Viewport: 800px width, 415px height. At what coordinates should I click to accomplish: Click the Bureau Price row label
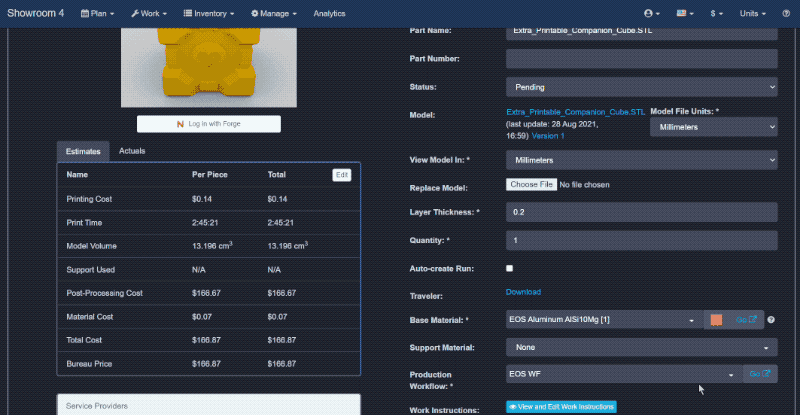click(x=89, y=364)
